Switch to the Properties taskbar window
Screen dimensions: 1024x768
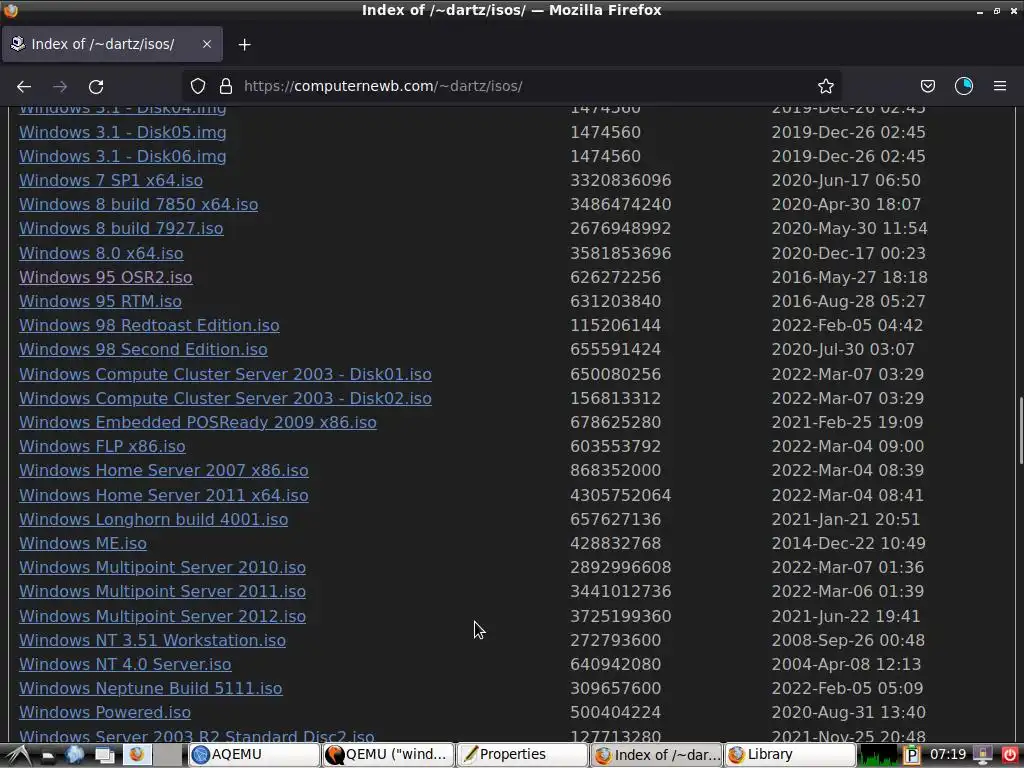pyautogui.click(x=522, y=755)
